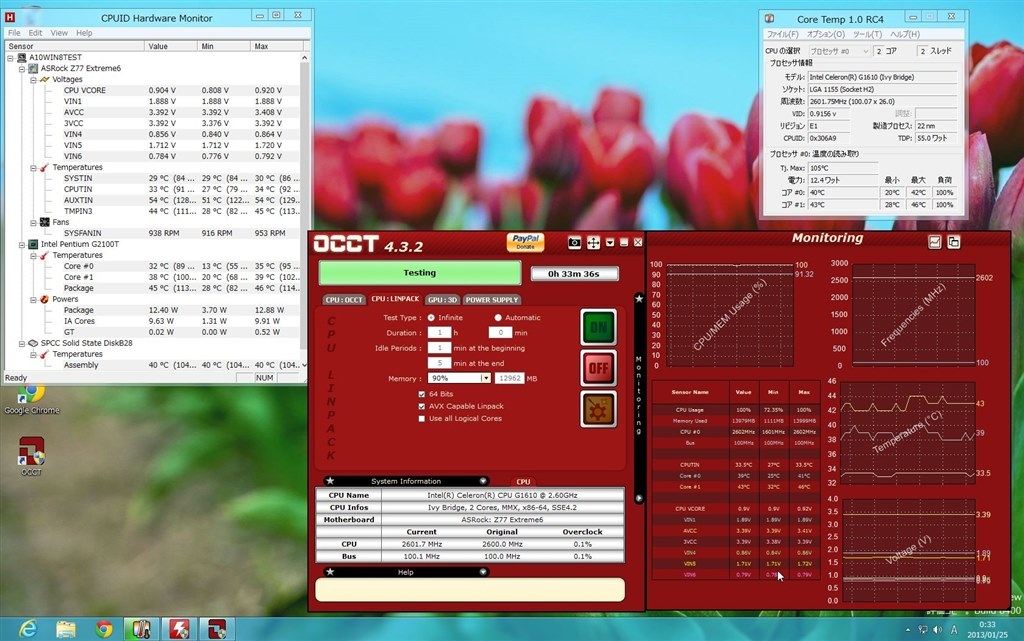Image resolution: width=1024 pixels, height=641 pixels.
Task: Click the green Testing status bar
Action: 420,273
